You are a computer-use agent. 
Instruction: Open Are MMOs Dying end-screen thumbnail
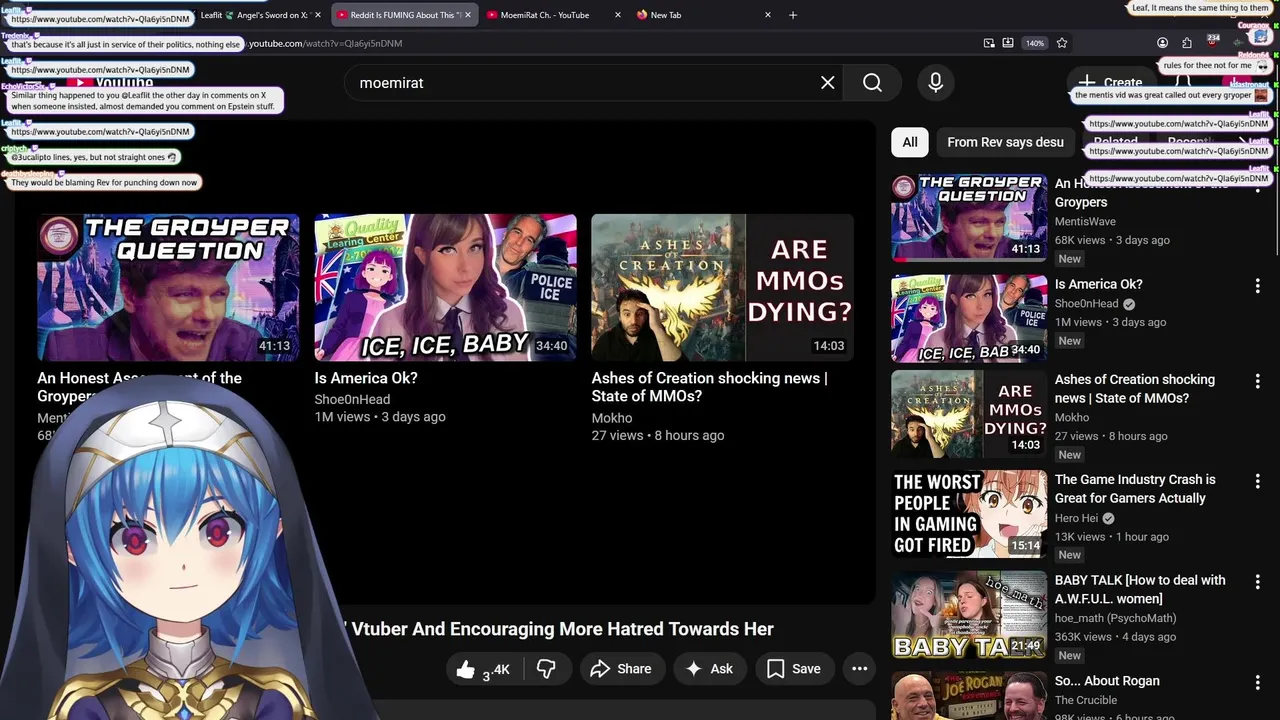(722, 287)
